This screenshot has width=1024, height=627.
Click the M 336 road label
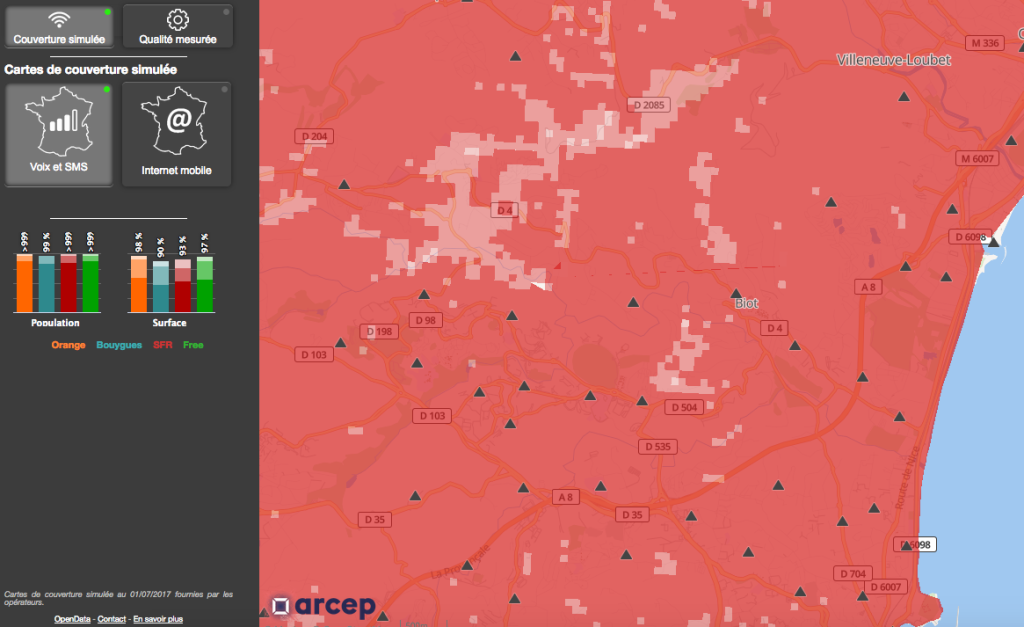coord(985,43)
